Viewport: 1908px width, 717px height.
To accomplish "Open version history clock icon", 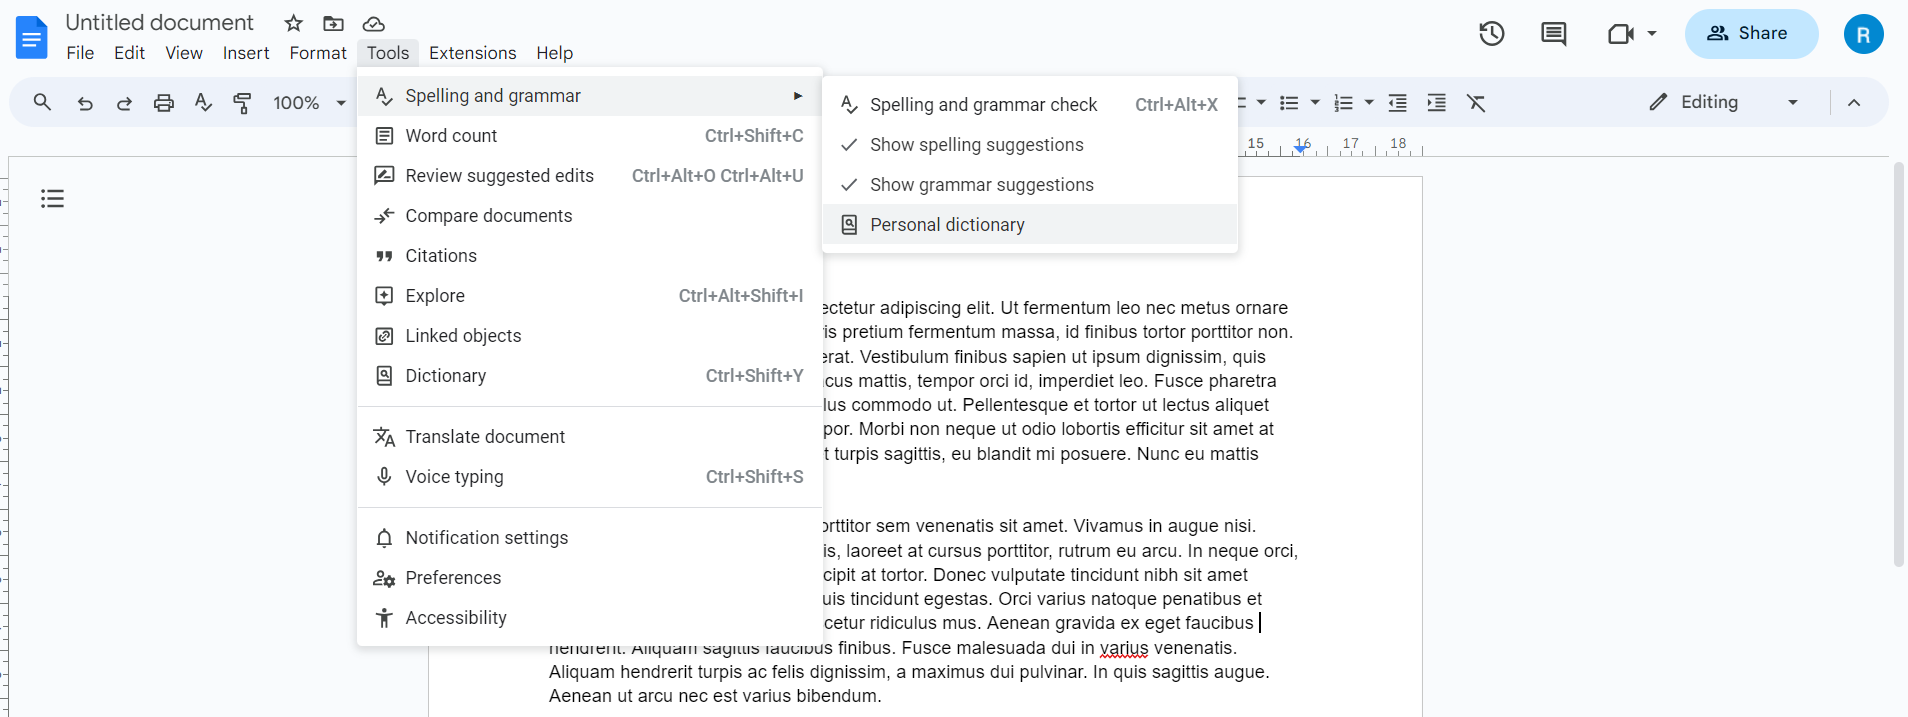I will click(1492, 34).
